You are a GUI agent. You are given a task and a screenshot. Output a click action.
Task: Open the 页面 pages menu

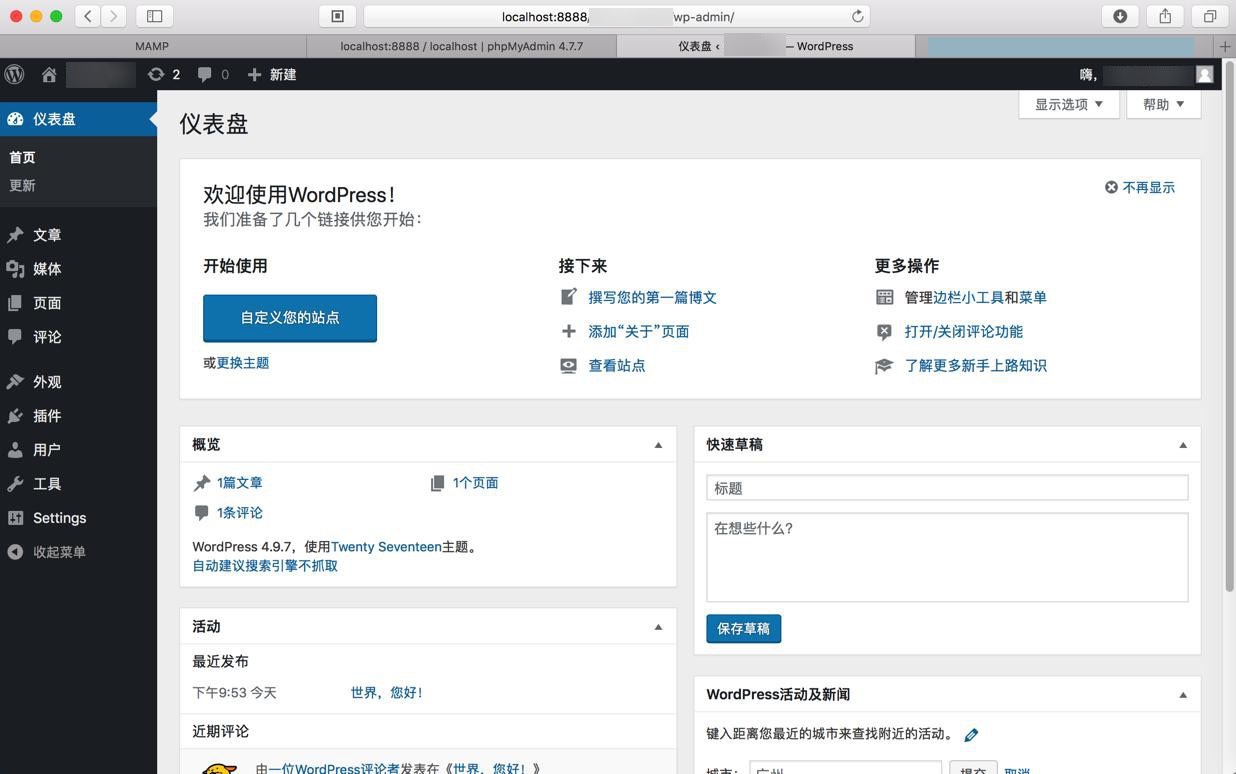[78, 303]
